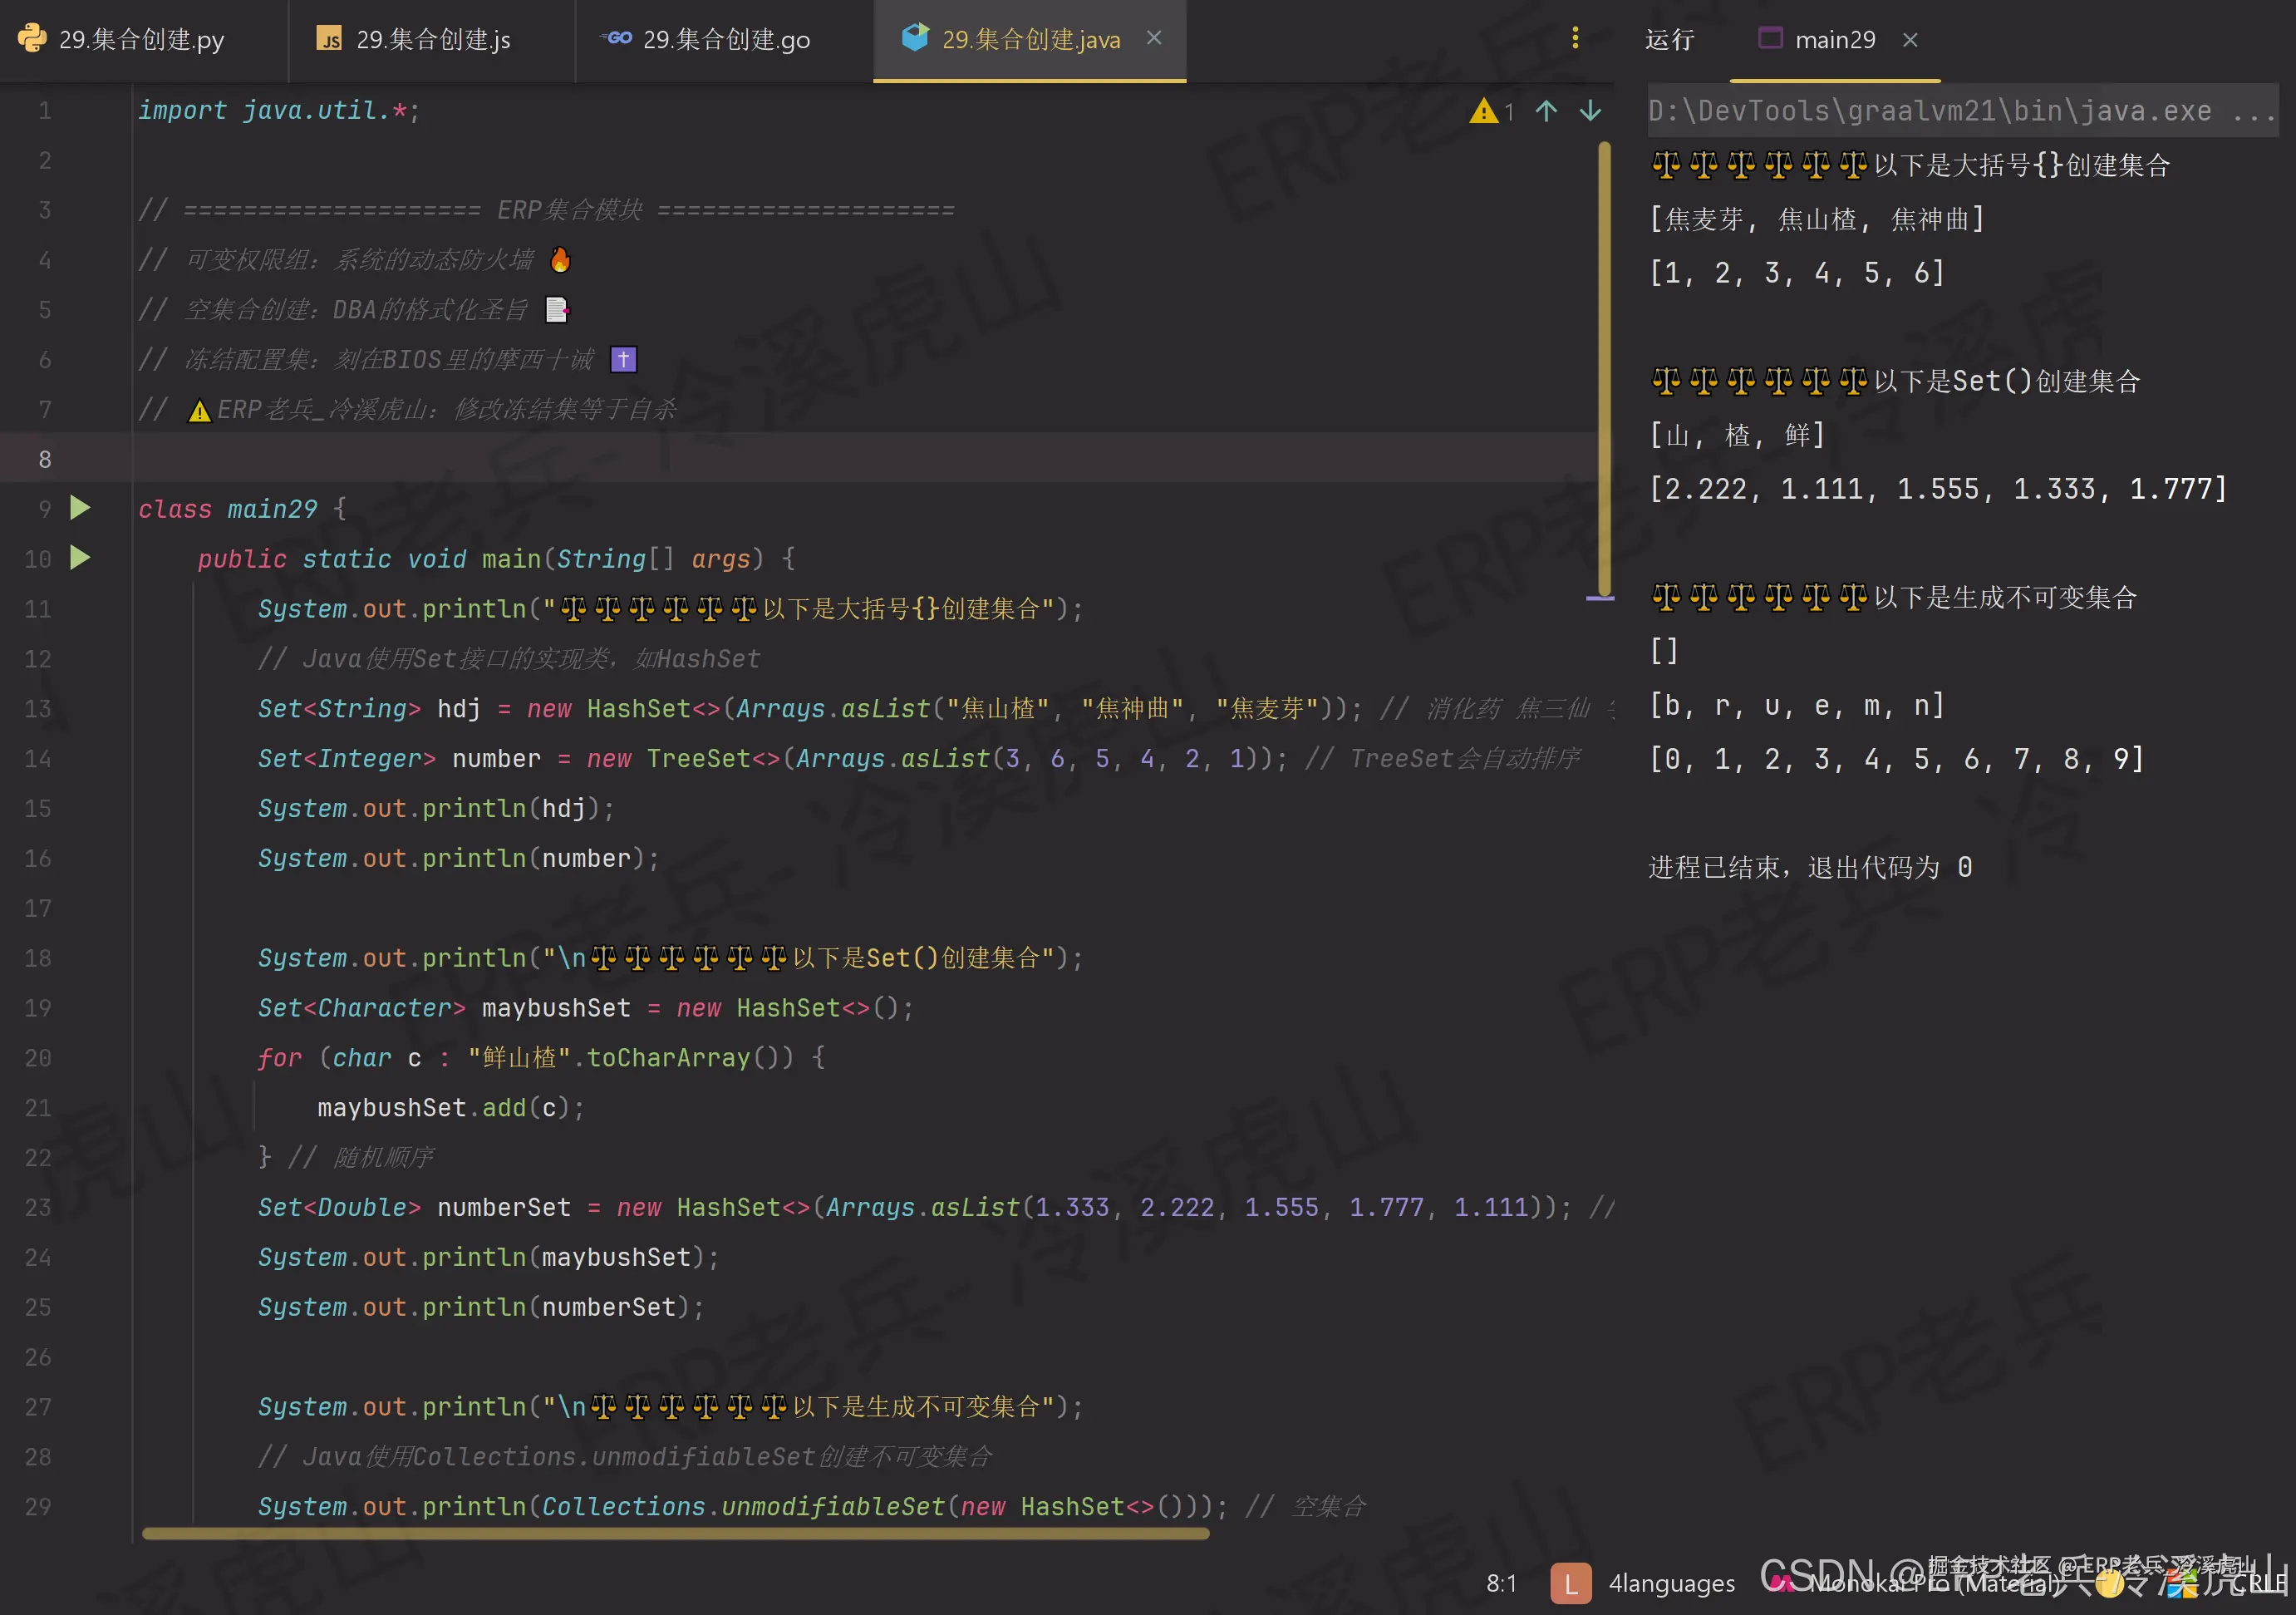2296x1615 pixels.
Task: Click the horizontal scrollbar under the code
Action: click(x=675, y=1533)
